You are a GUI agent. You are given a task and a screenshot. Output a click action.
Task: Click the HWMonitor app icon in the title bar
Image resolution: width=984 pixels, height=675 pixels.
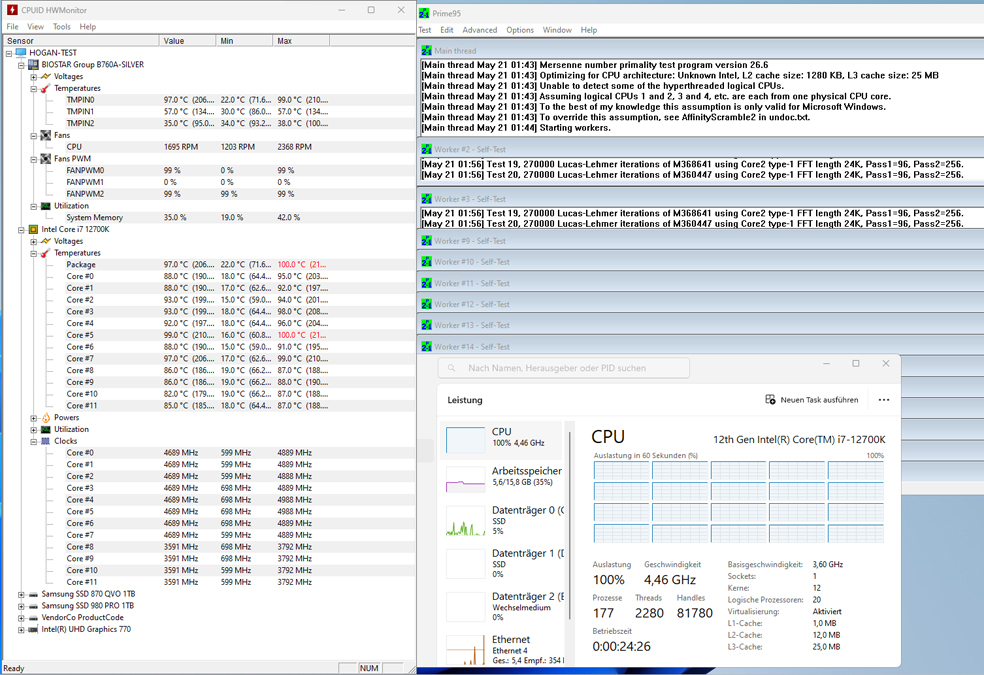pos(11,10)
